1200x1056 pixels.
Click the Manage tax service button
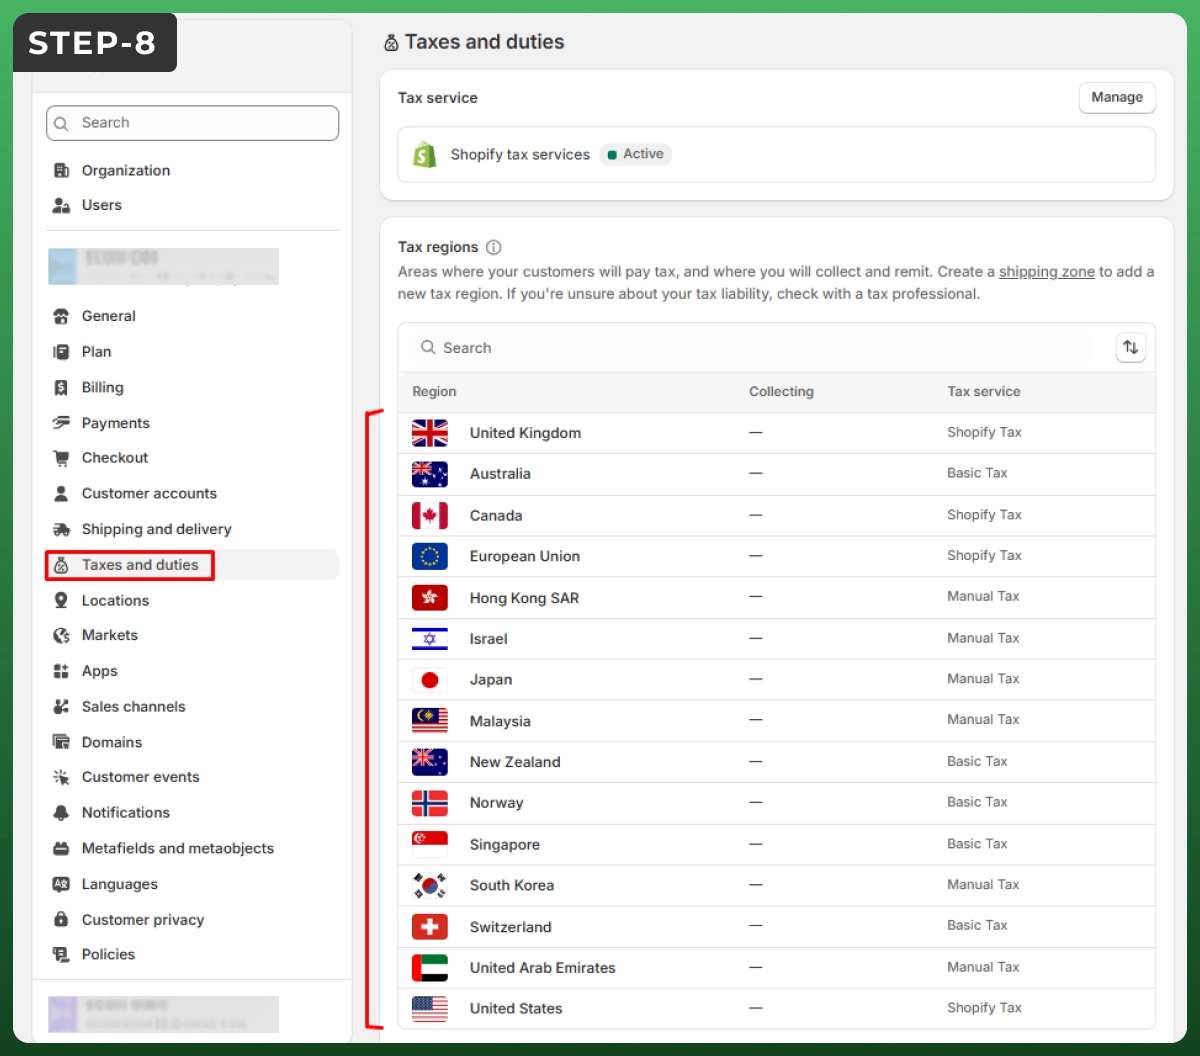click(x=1117, y=97)
